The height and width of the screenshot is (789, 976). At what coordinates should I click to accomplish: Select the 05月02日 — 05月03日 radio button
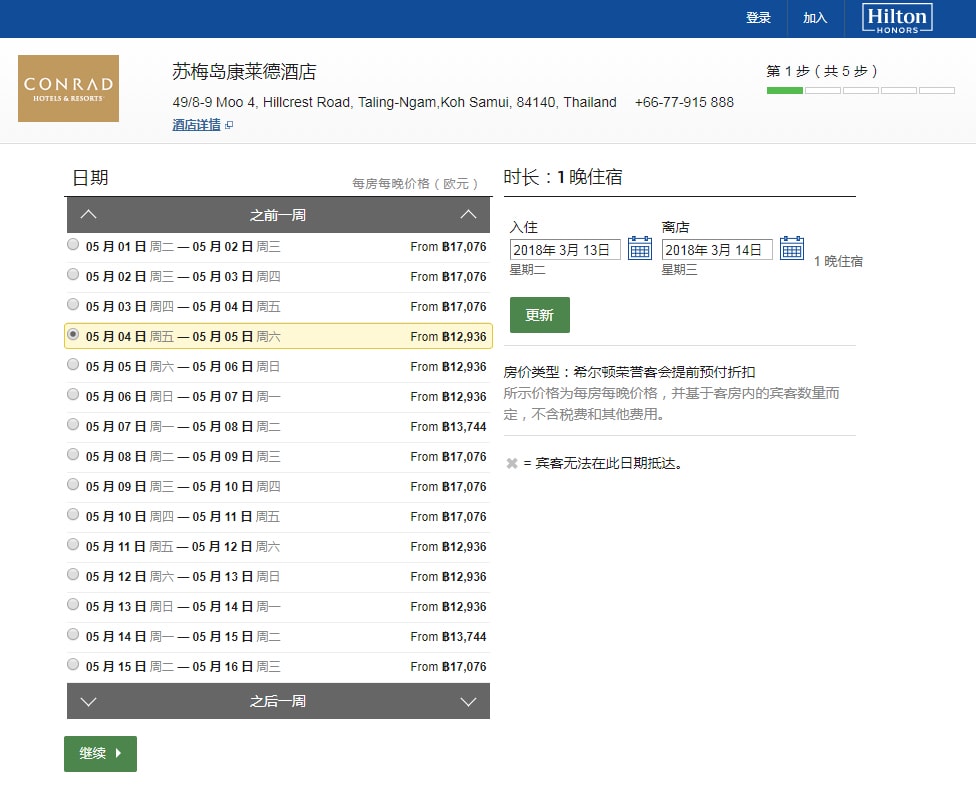coord(73,274)
